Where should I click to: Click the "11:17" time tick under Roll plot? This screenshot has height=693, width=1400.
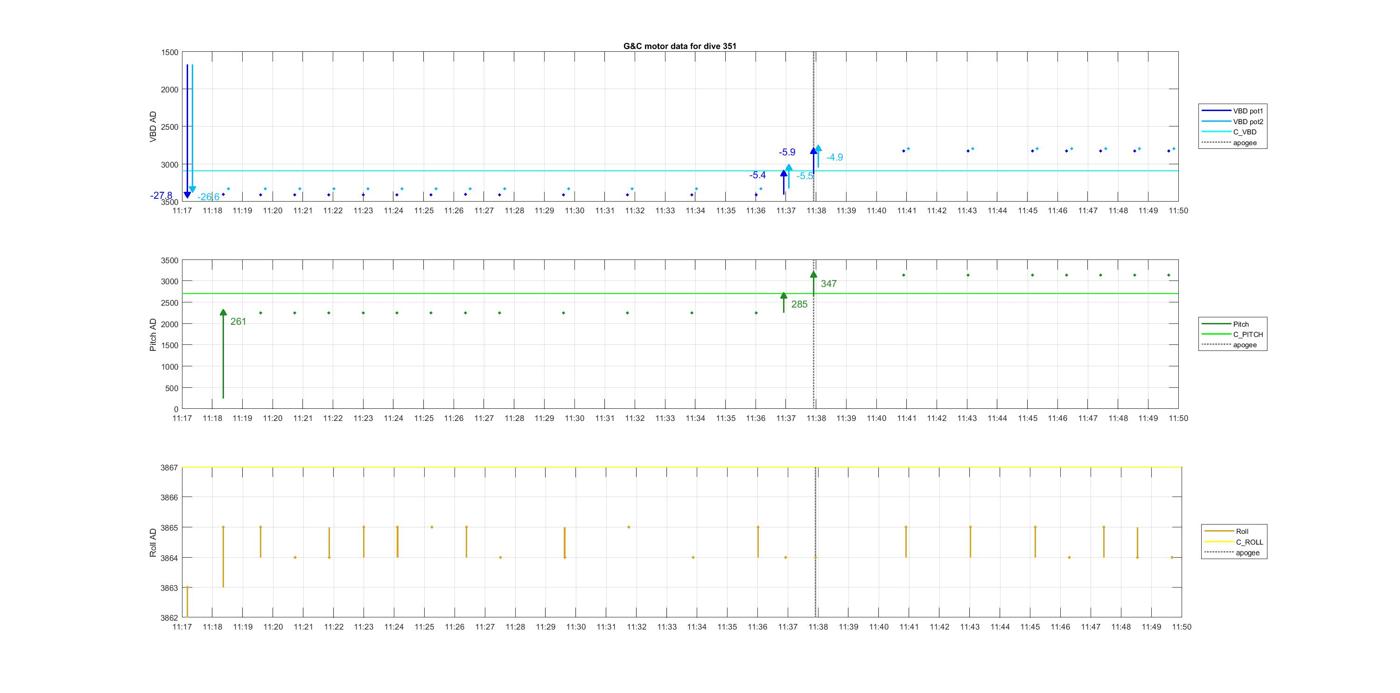point(182,627)
